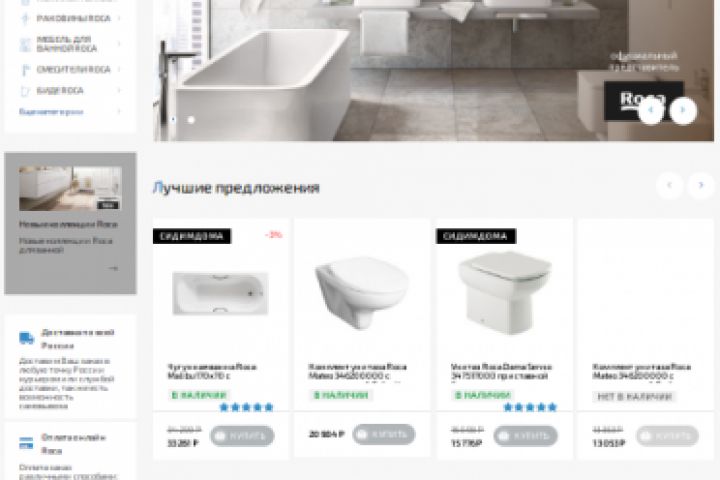This screenshot has height=480, width=720.
Task: Go to the previous banner slide
Action: tap(651, 110)
